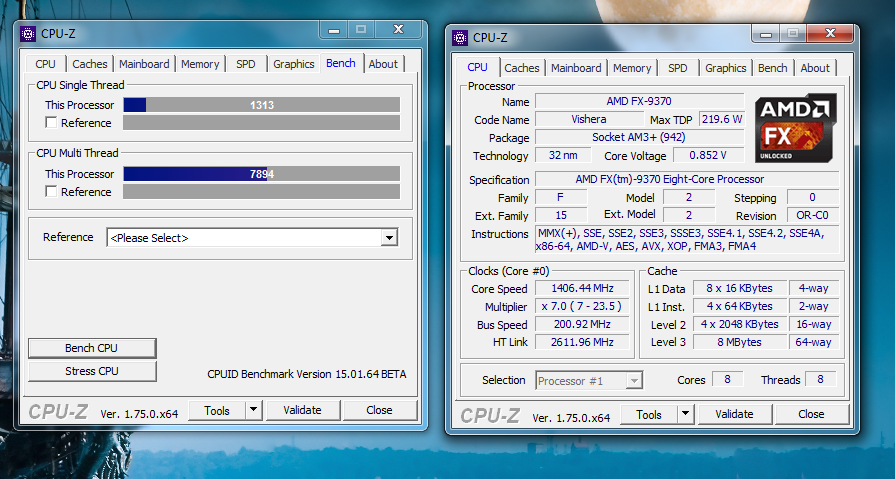The image size is (895, 479).
Task: Close the right CPU-Z window with X
Action: (x=831, y=33)
